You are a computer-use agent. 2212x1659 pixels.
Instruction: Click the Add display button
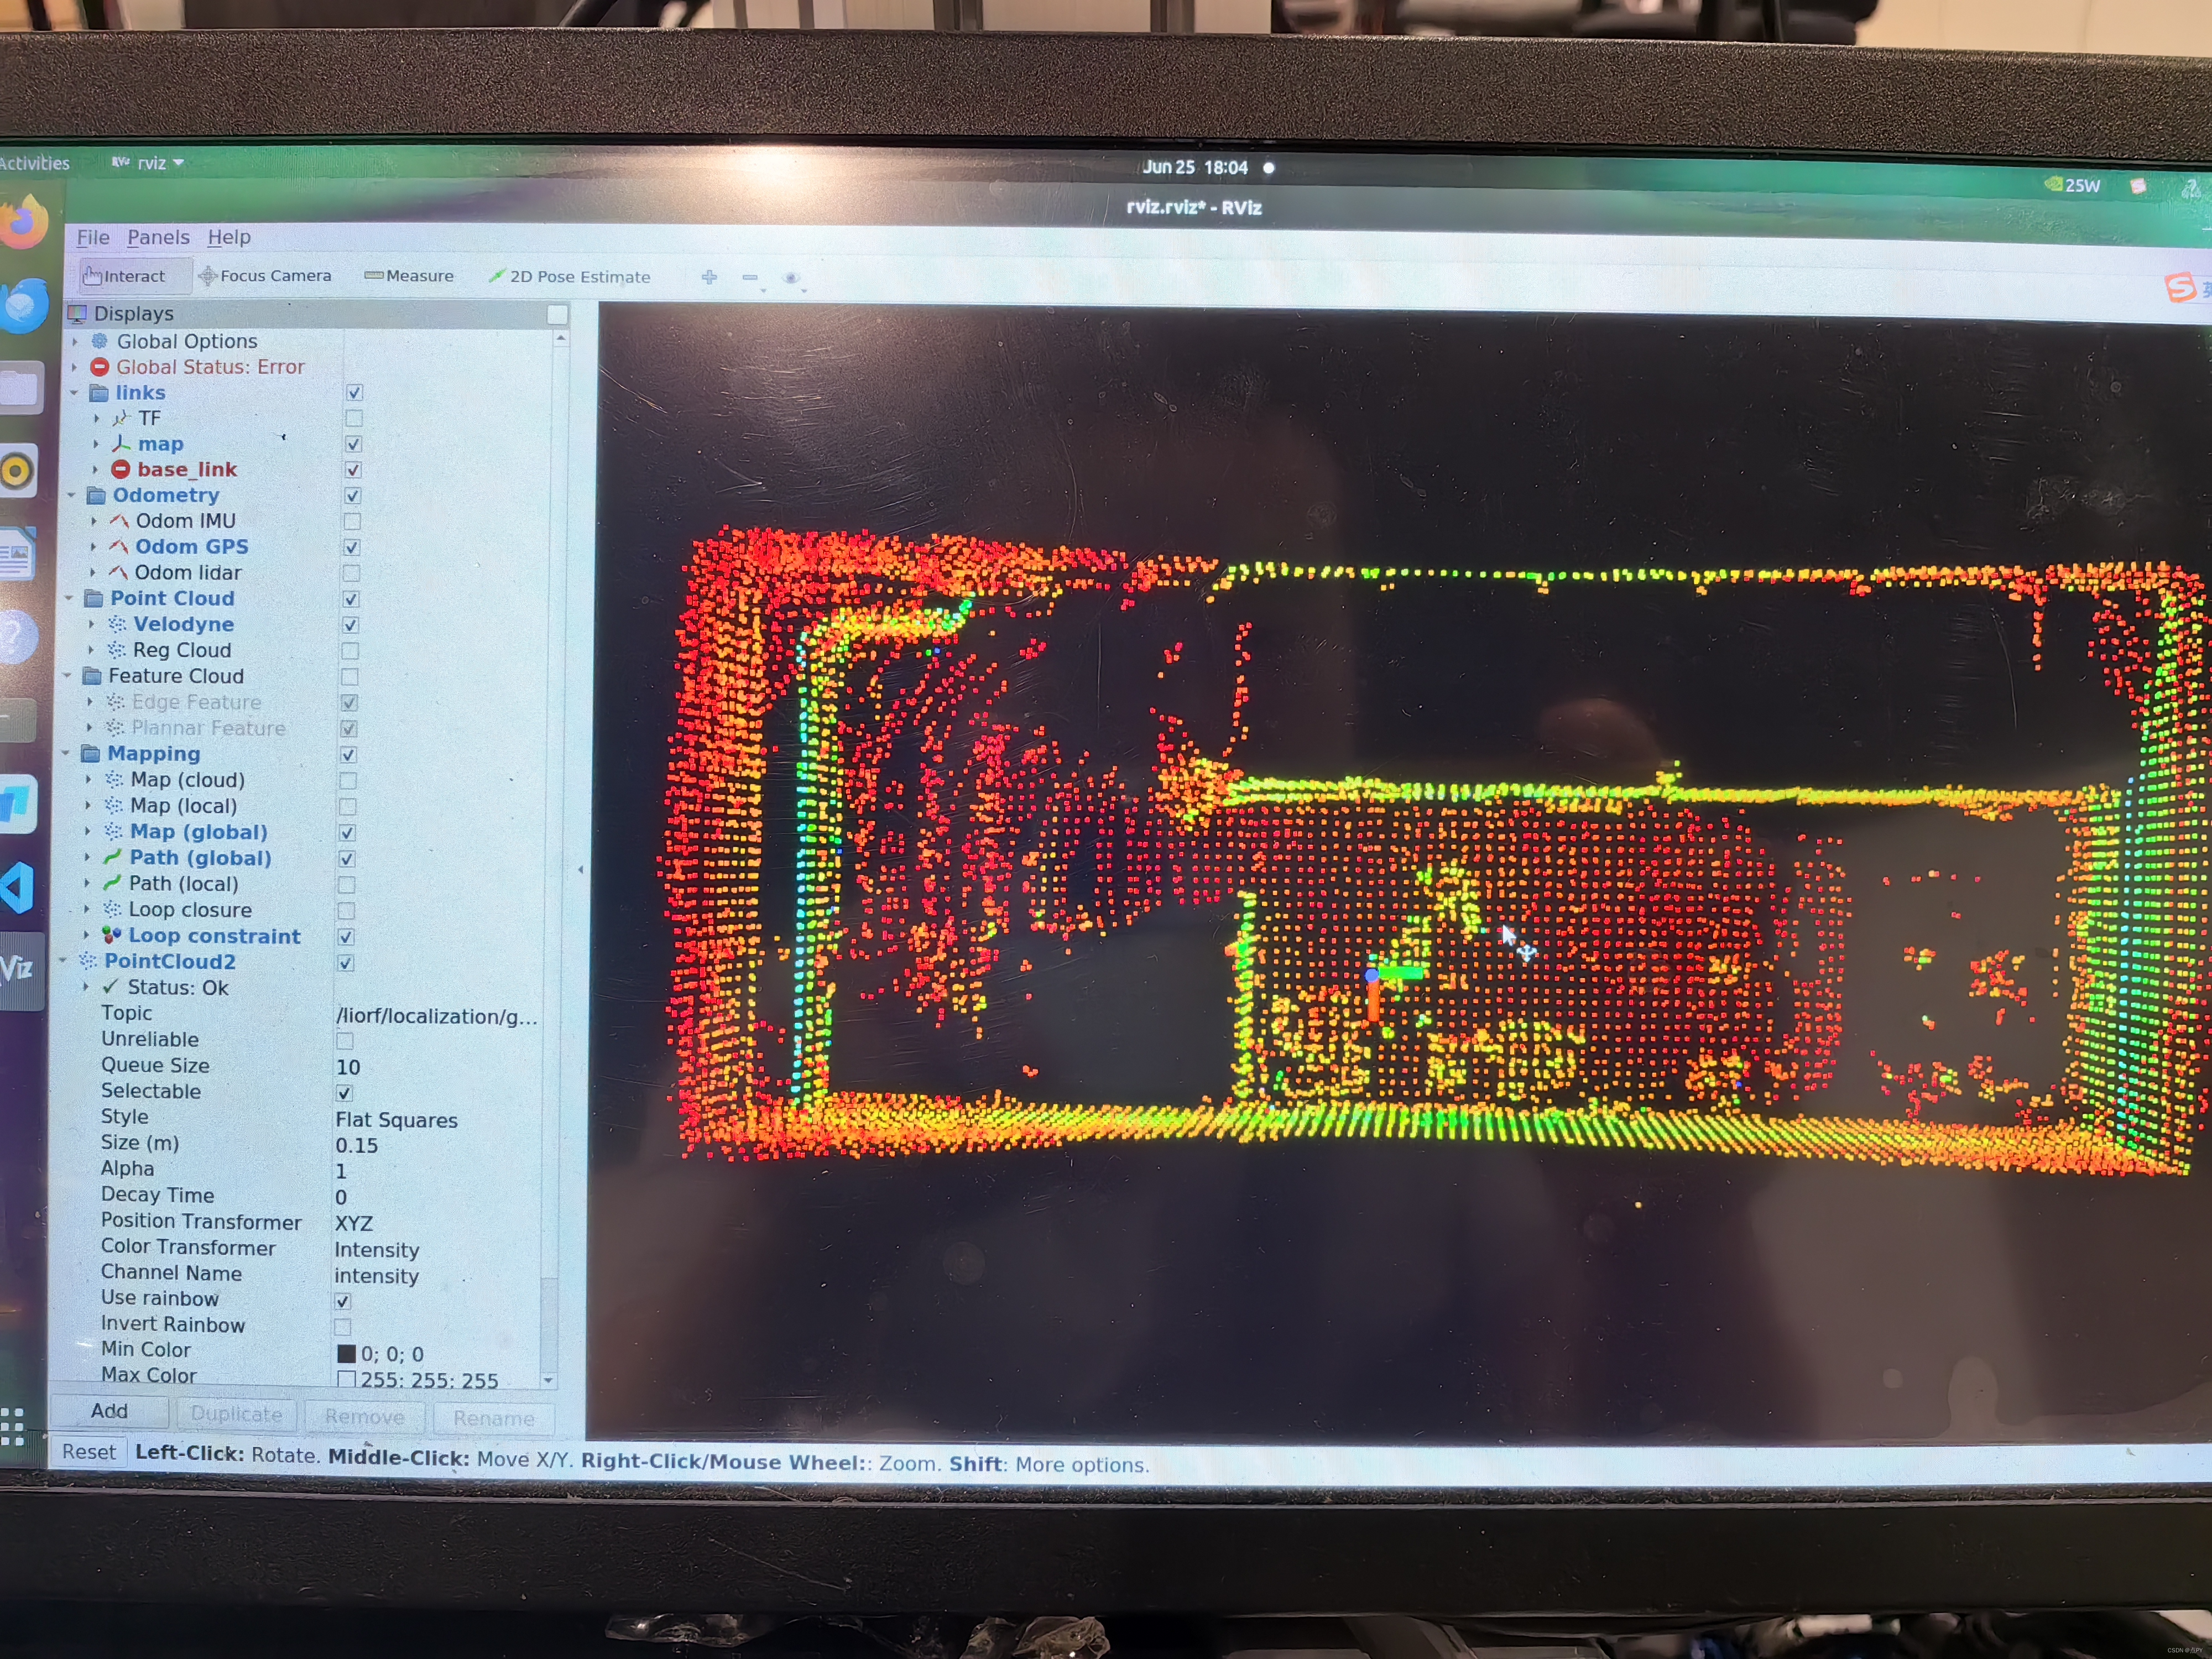[x=109, y=1411]
